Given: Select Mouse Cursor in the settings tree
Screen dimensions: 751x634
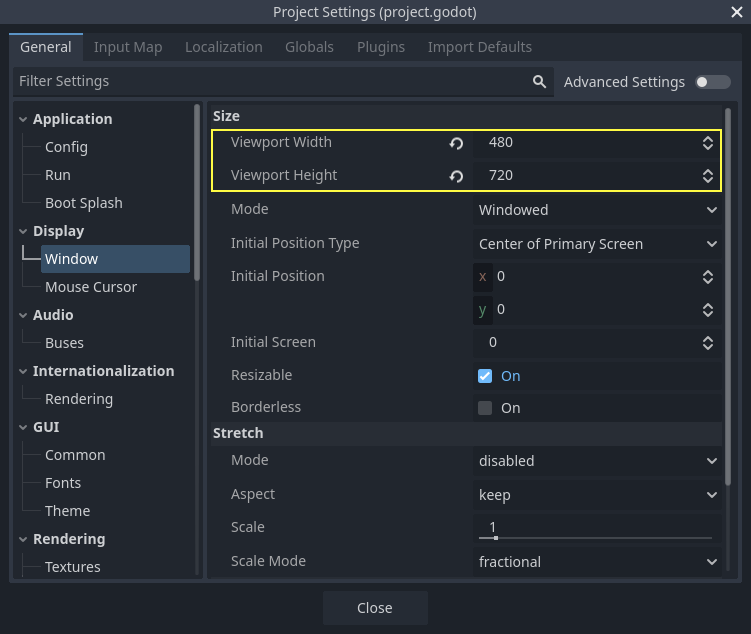Looking at the screenshot, I should 91,287.
